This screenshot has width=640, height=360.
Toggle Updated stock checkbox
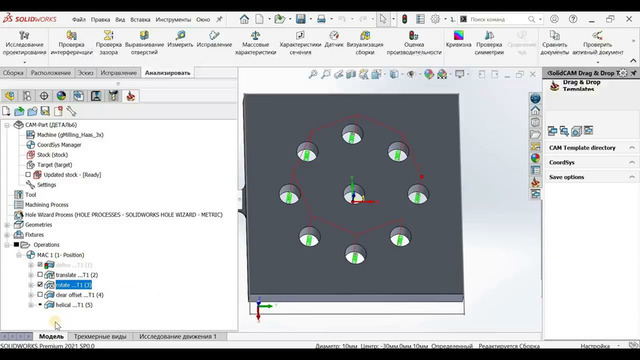(x=28, y=175)
